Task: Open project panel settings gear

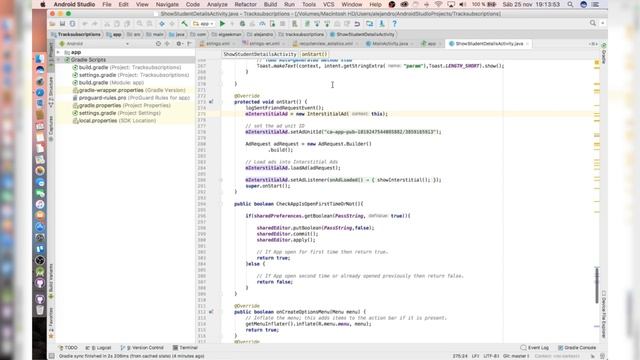Action: (x=179, y=44)
